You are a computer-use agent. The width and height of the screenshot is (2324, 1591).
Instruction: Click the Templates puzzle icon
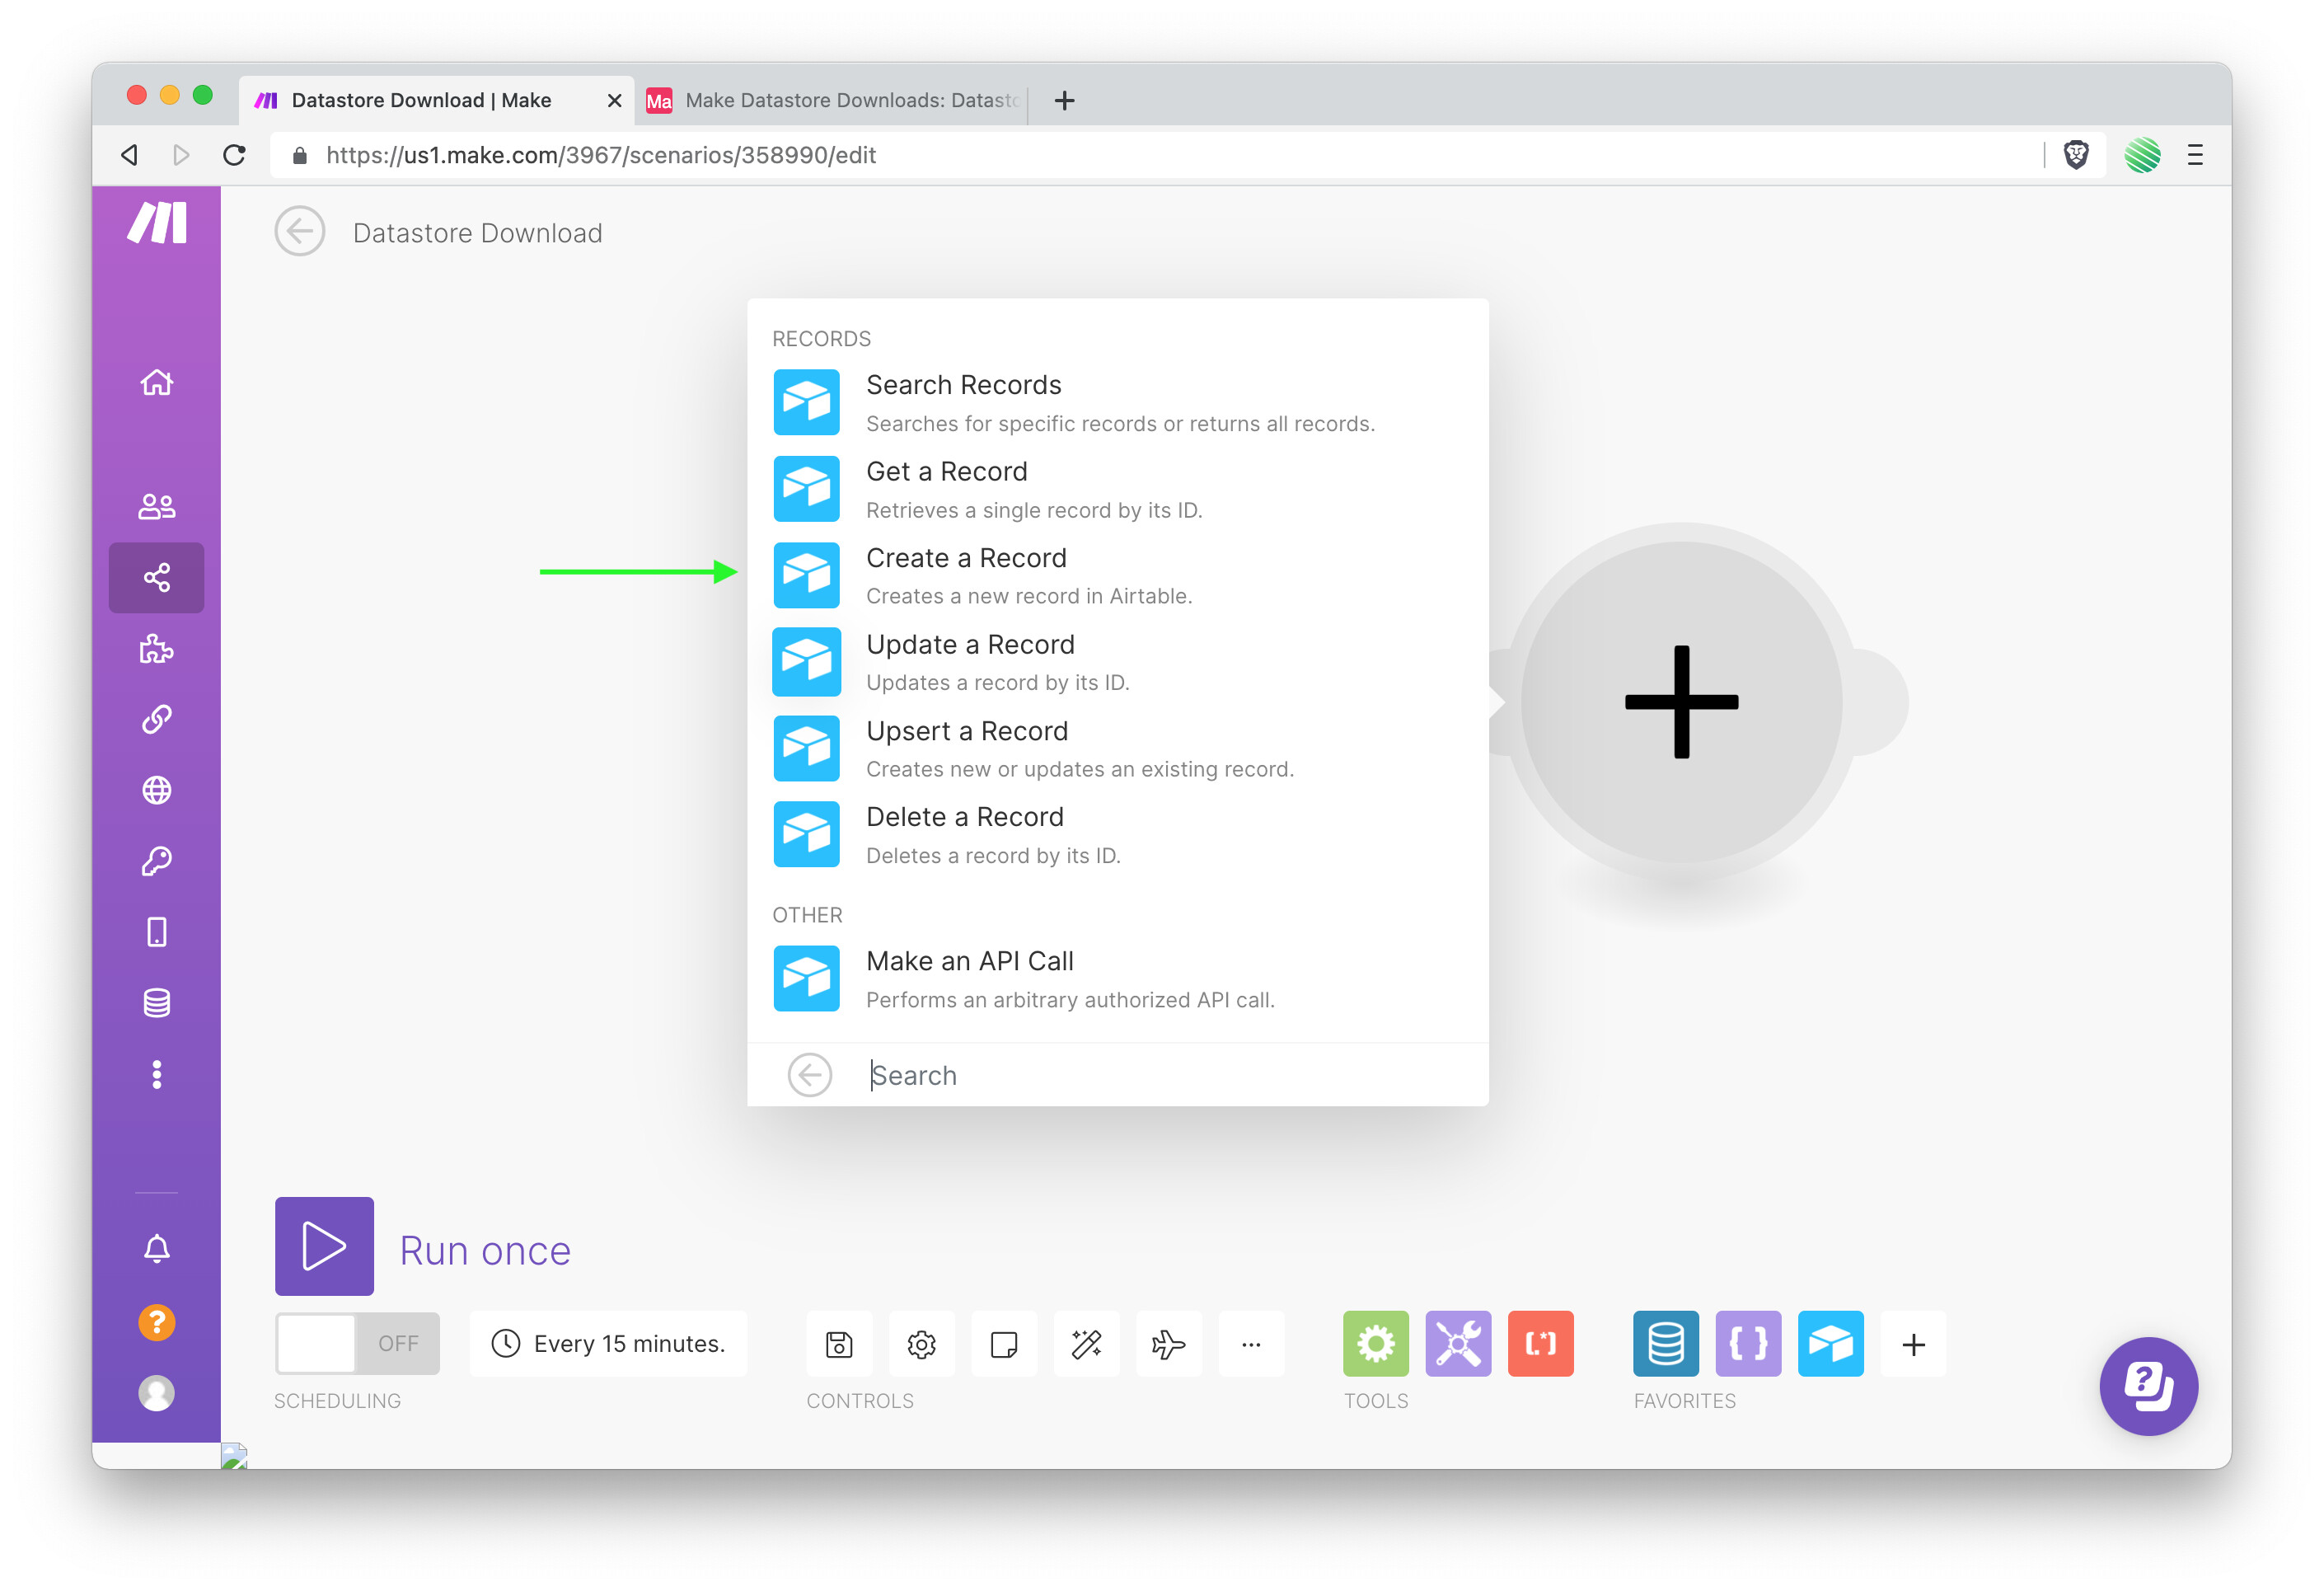point(156,649)
